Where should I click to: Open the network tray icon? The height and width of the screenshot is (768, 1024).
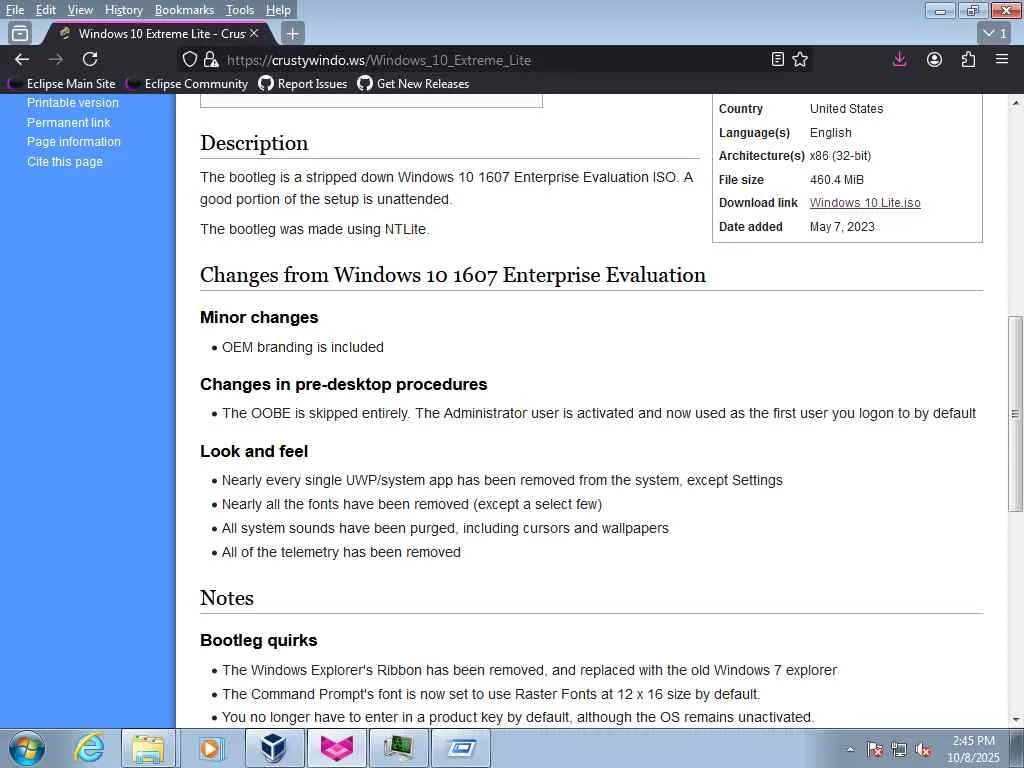click(x=899, y=750)
